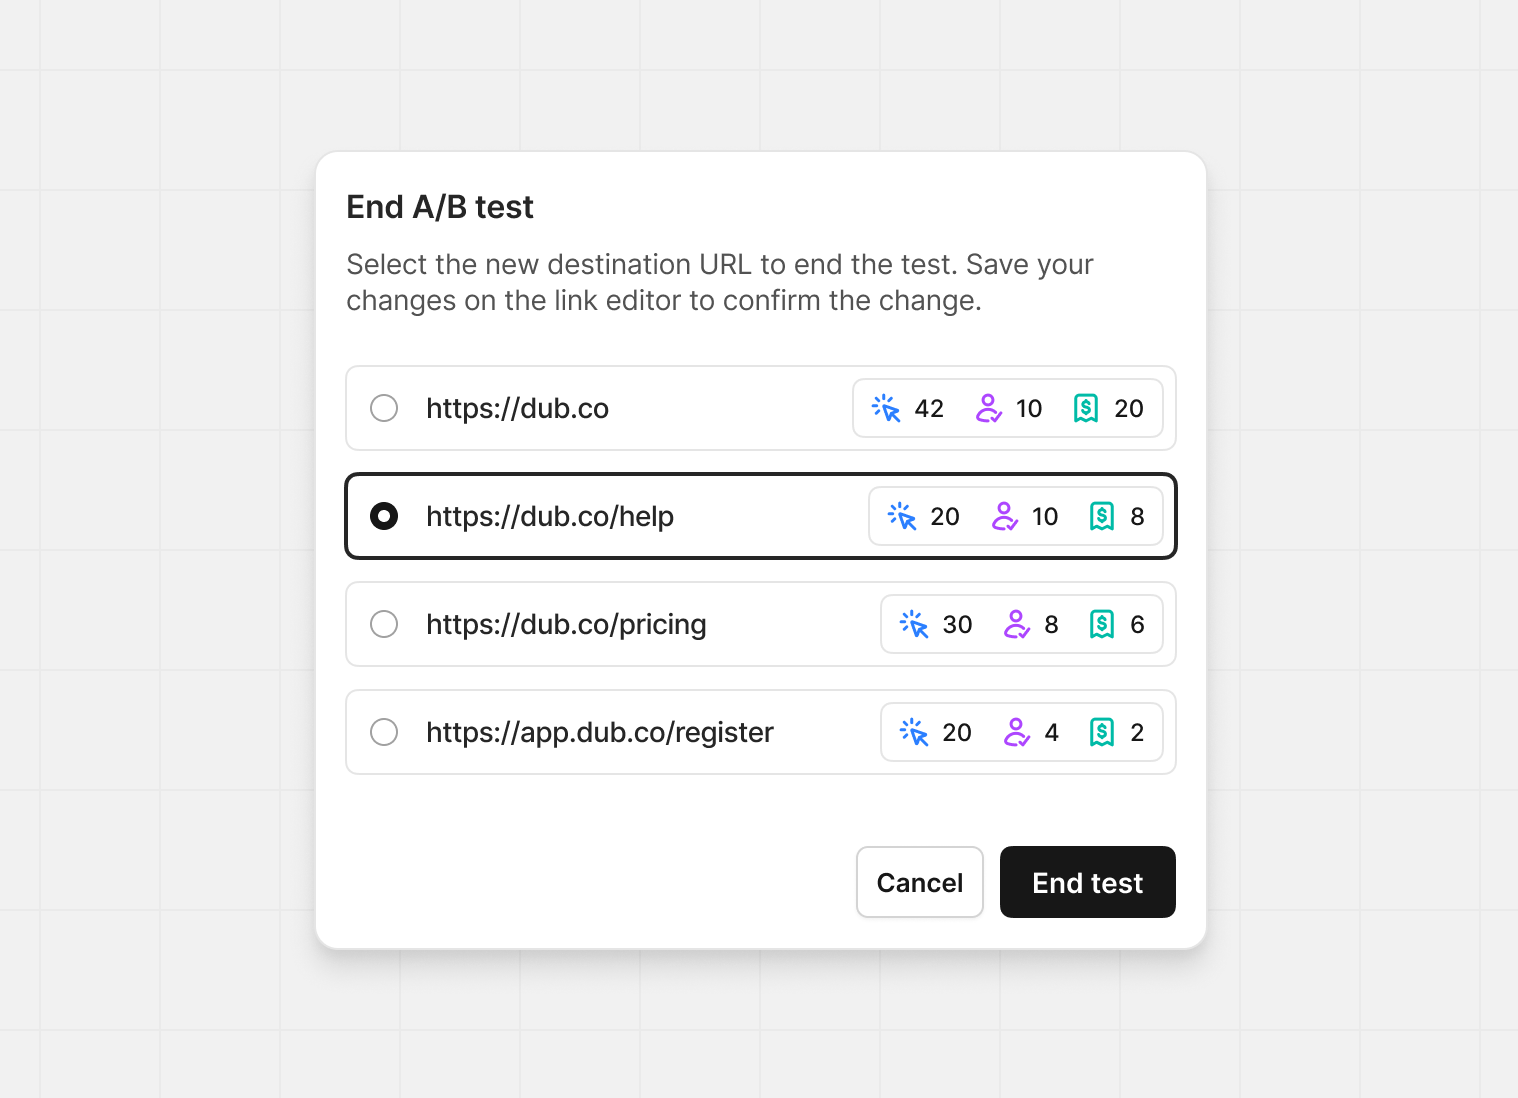
Task: Click the stats badge for dub.co/pricing
Action: tap(1021, 624)
